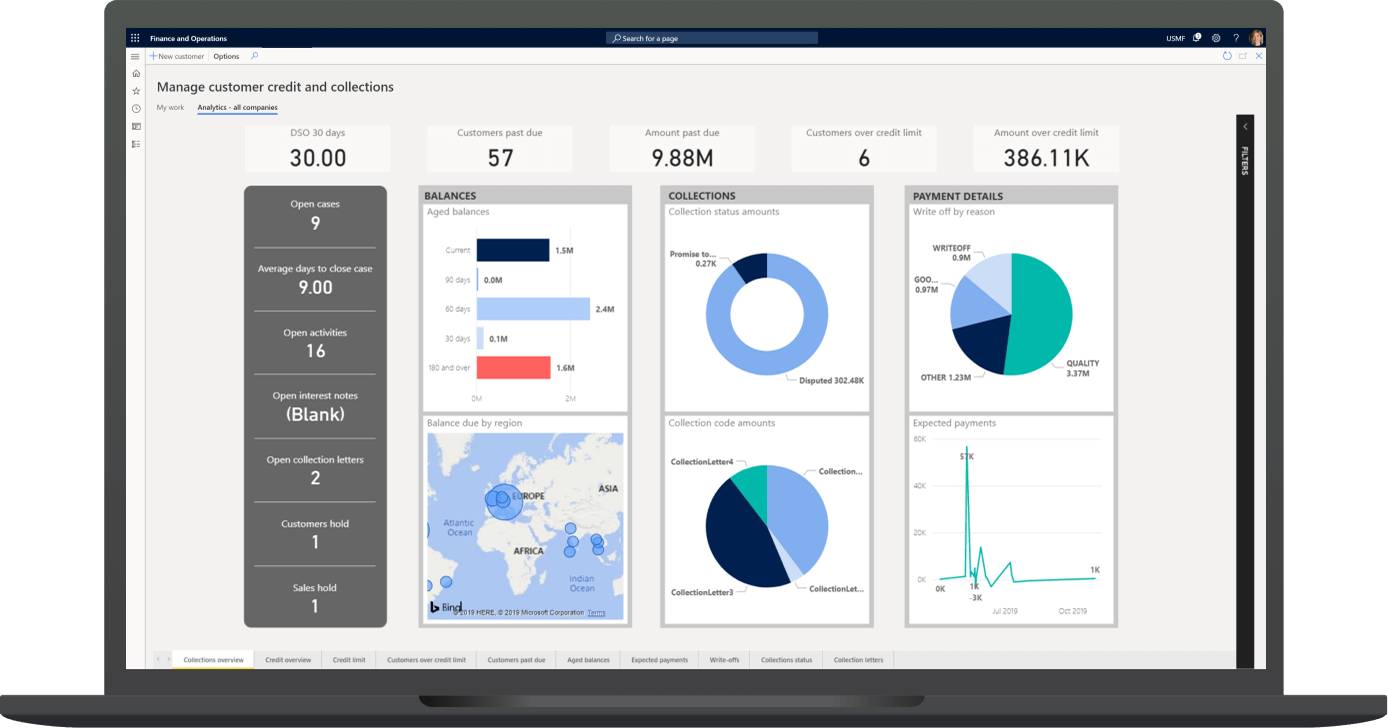Go to Home via sidebar icon

[x=136, y=73]
